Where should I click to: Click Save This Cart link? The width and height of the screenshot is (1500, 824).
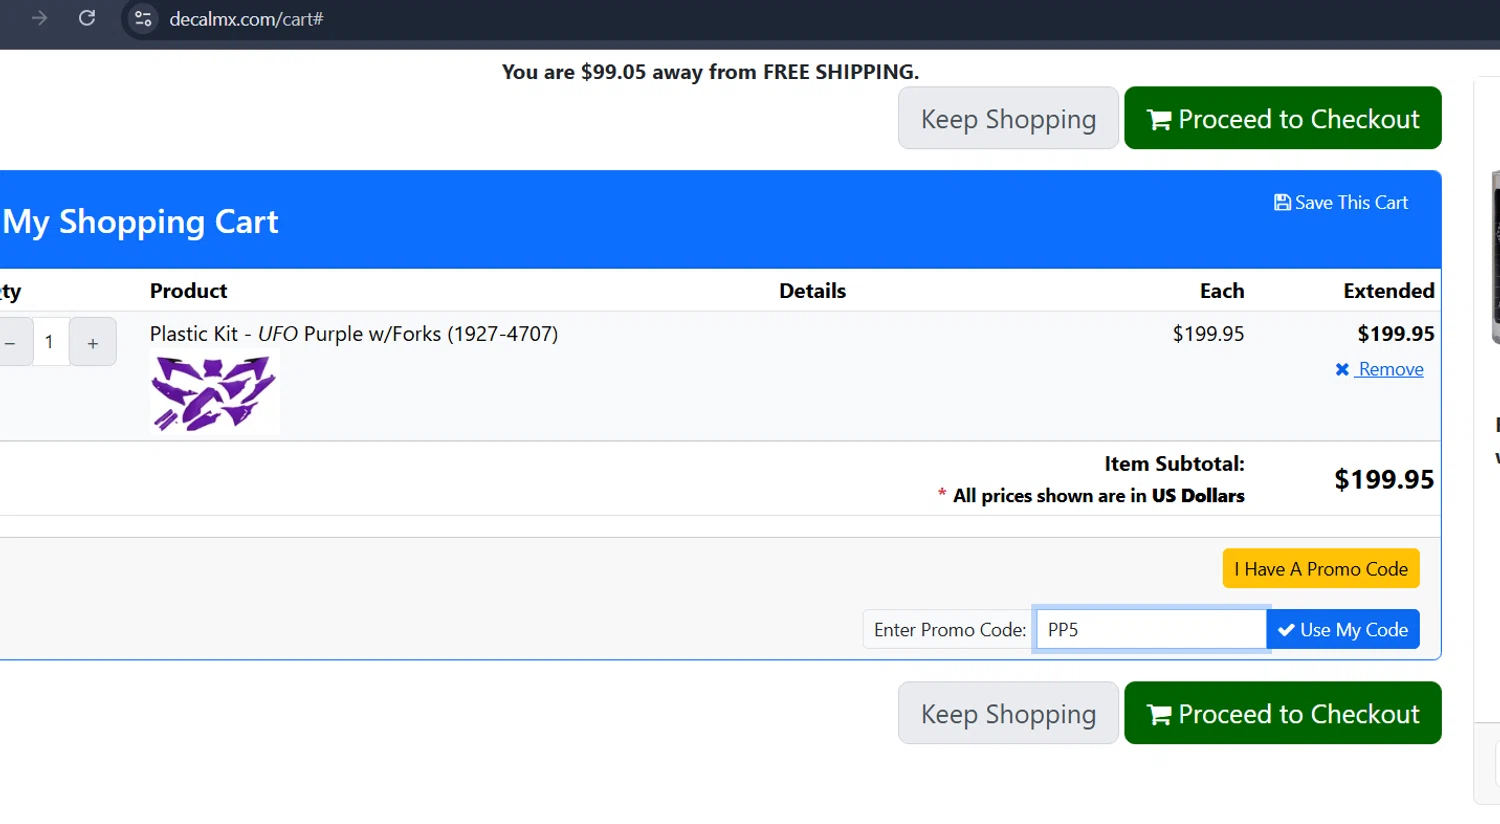[1341, 203]
